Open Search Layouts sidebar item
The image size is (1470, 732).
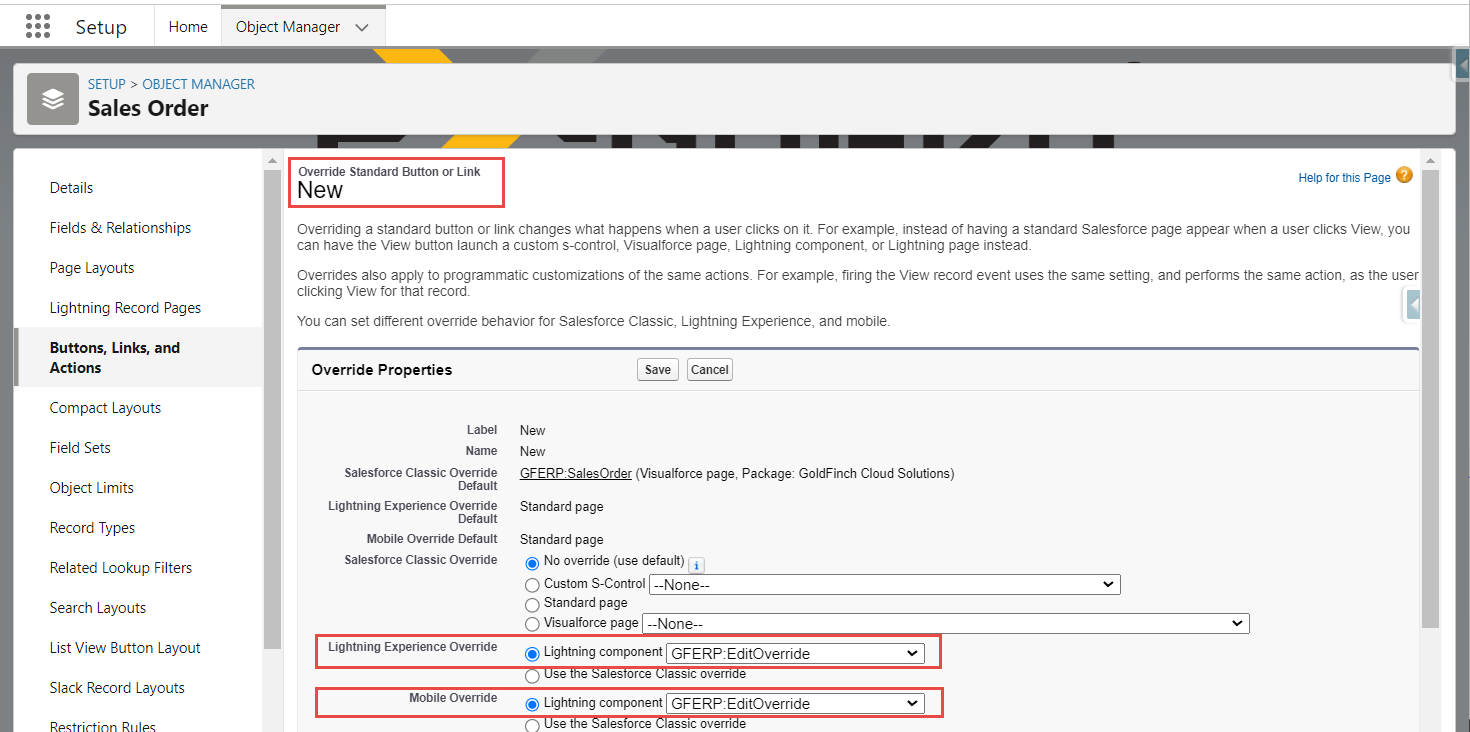(98, 608)
